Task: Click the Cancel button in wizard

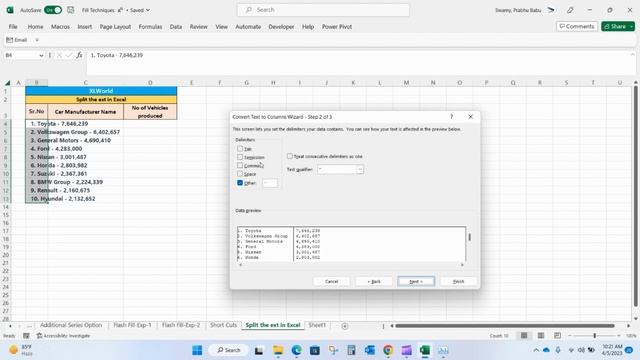Action: (331, 281)
